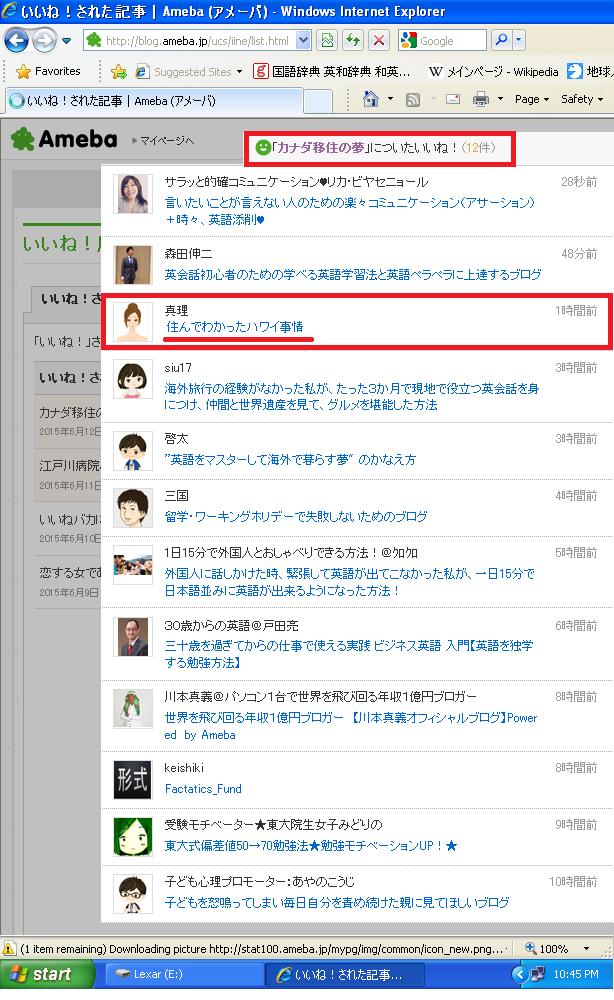Expand the zoom level dropdown arrow
This screenshot has height=1000, width=614.
pos(586,949)
